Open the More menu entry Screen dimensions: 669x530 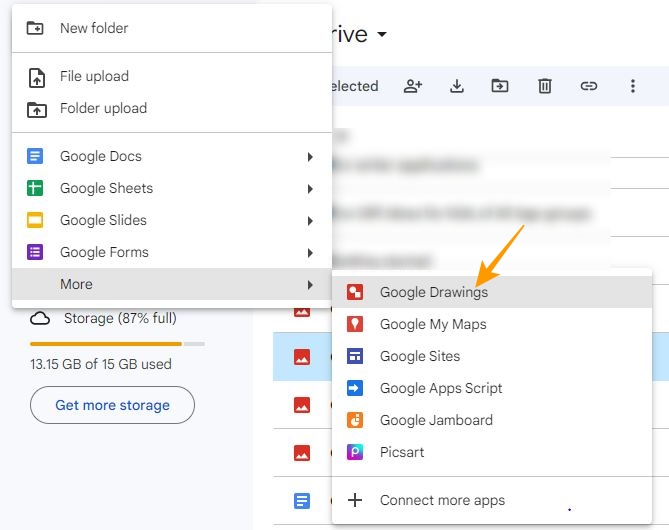point(172,284)
